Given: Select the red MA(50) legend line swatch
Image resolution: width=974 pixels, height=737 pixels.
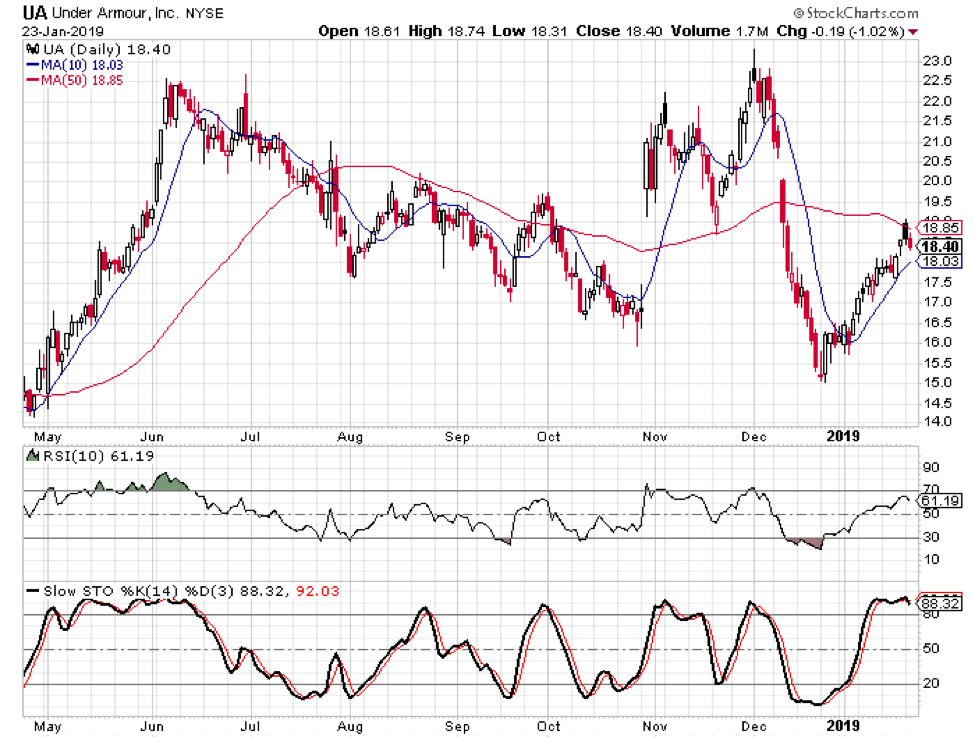Looking at the screenshot, I should (x=33, y=80).
